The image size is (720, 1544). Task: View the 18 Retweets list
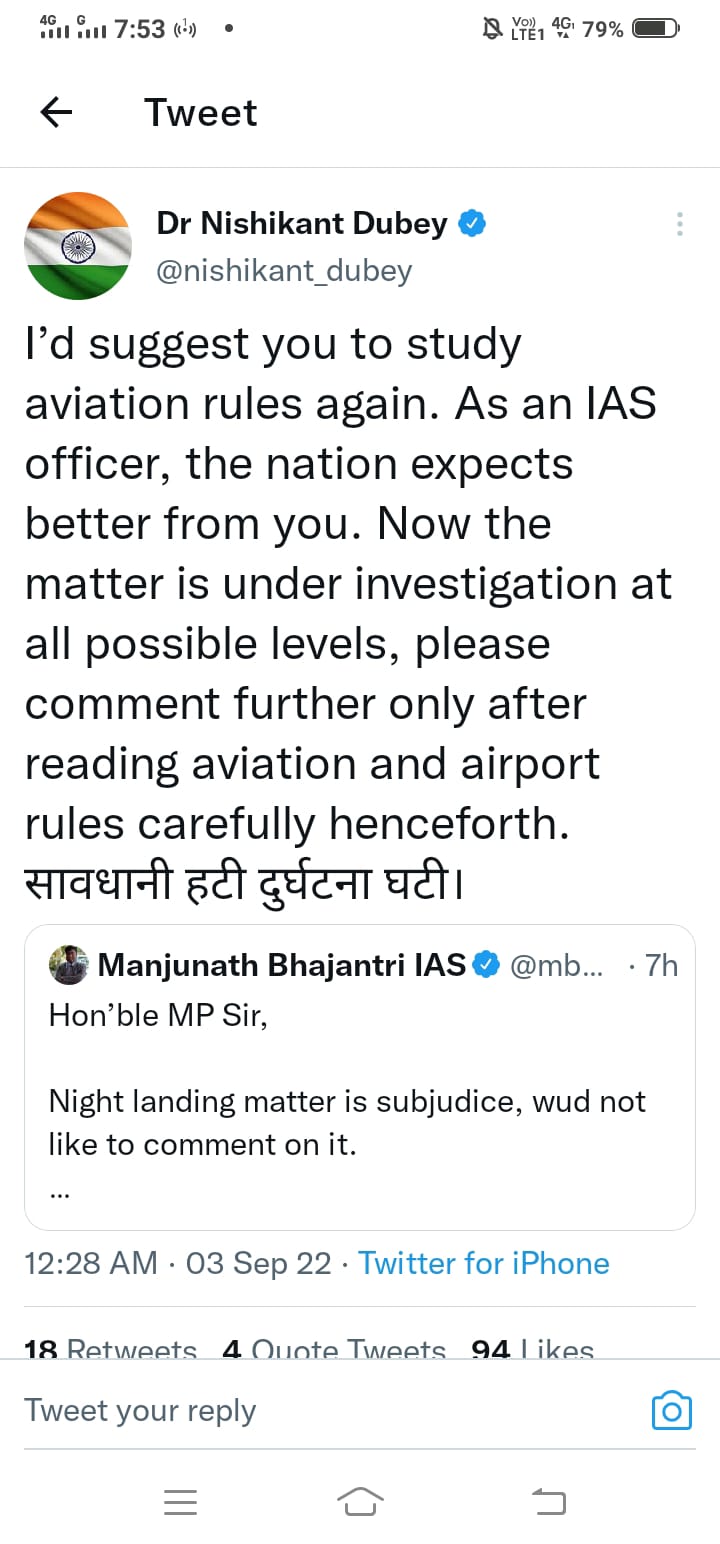[x=110, y=1347]
